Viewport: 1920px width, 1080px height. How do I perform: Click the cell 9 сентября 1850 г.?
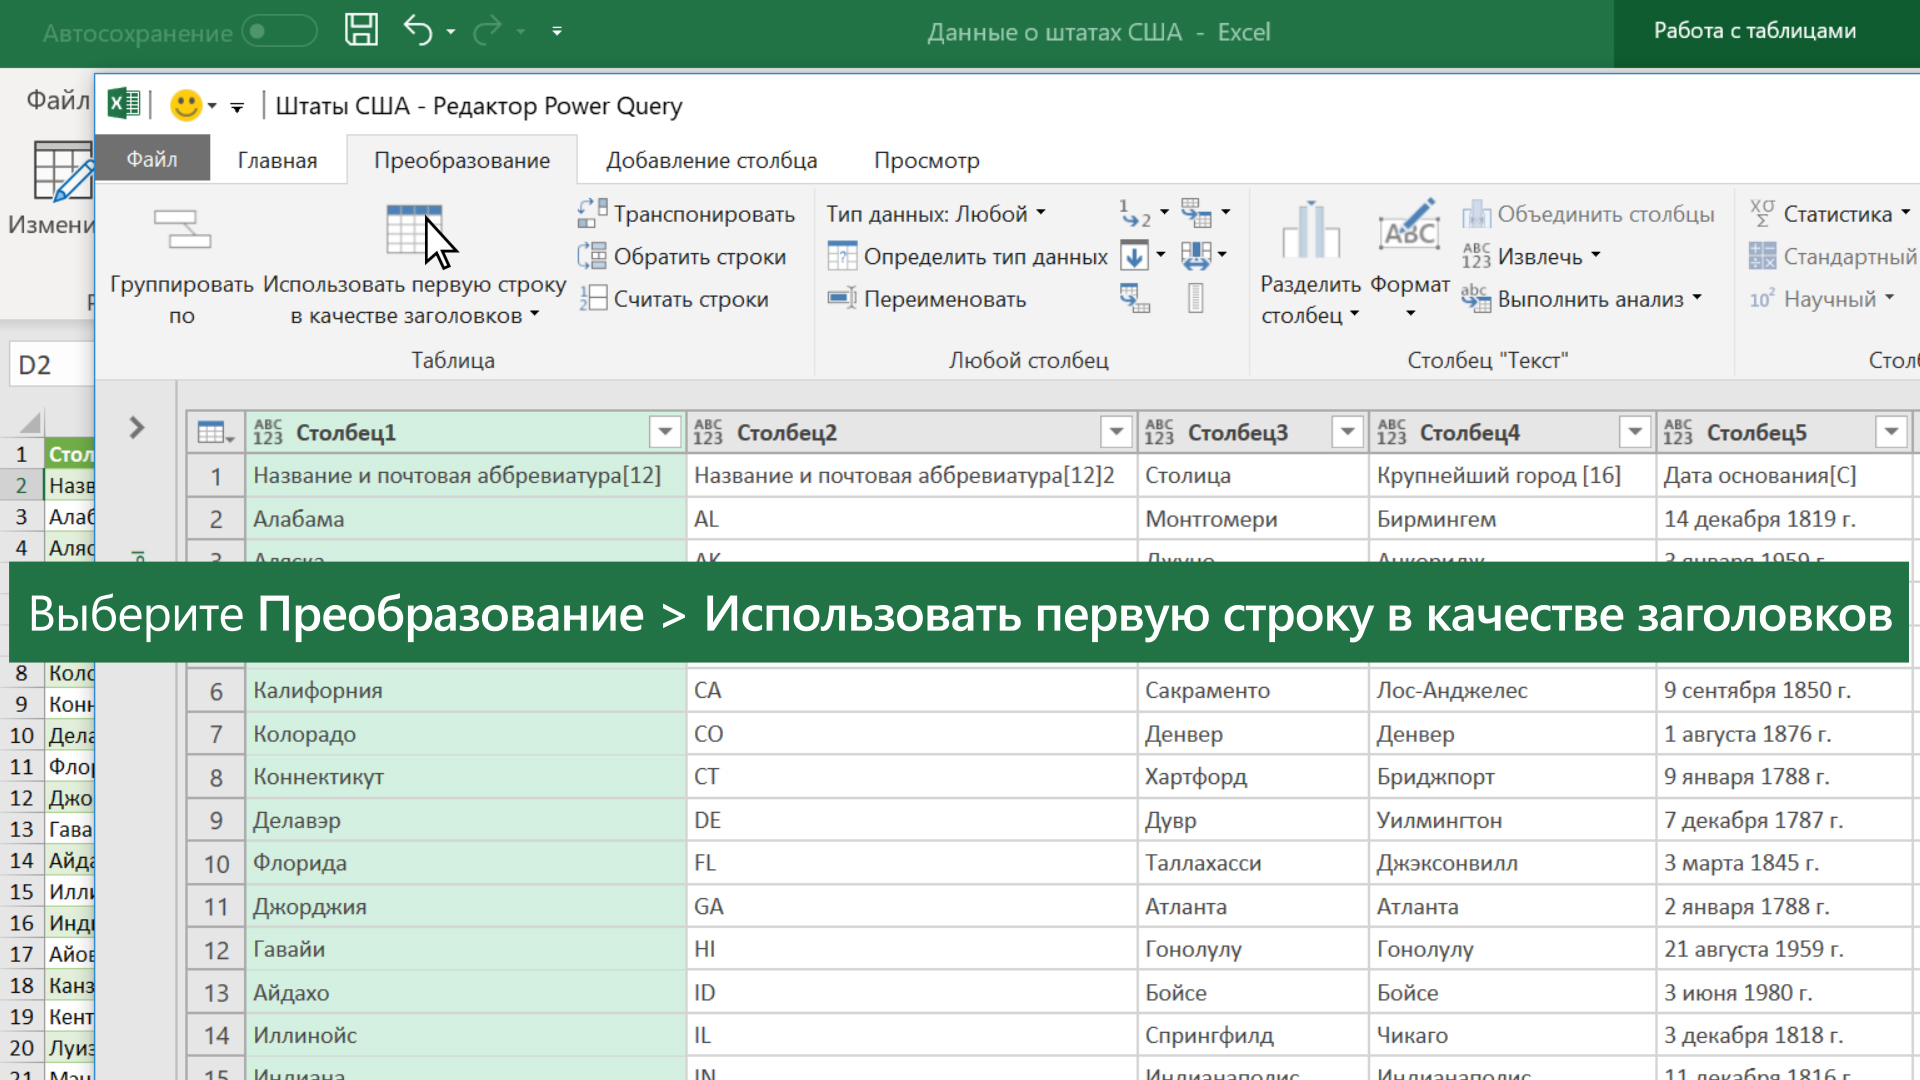(x=1784, y=690)
